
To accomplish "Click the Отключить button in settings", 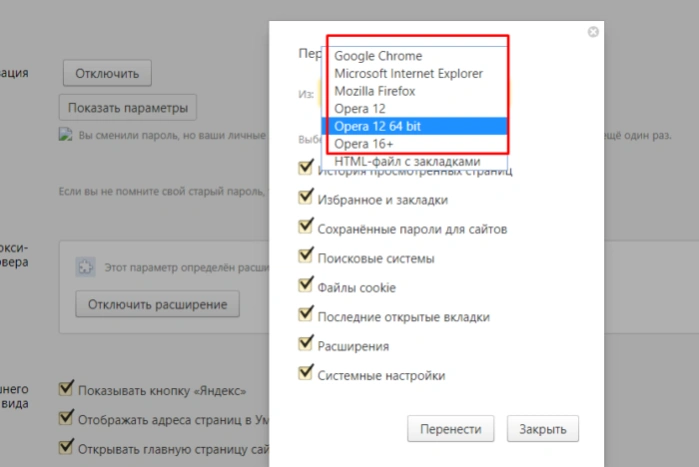I will pyautogui.click(x=107, y=73).
